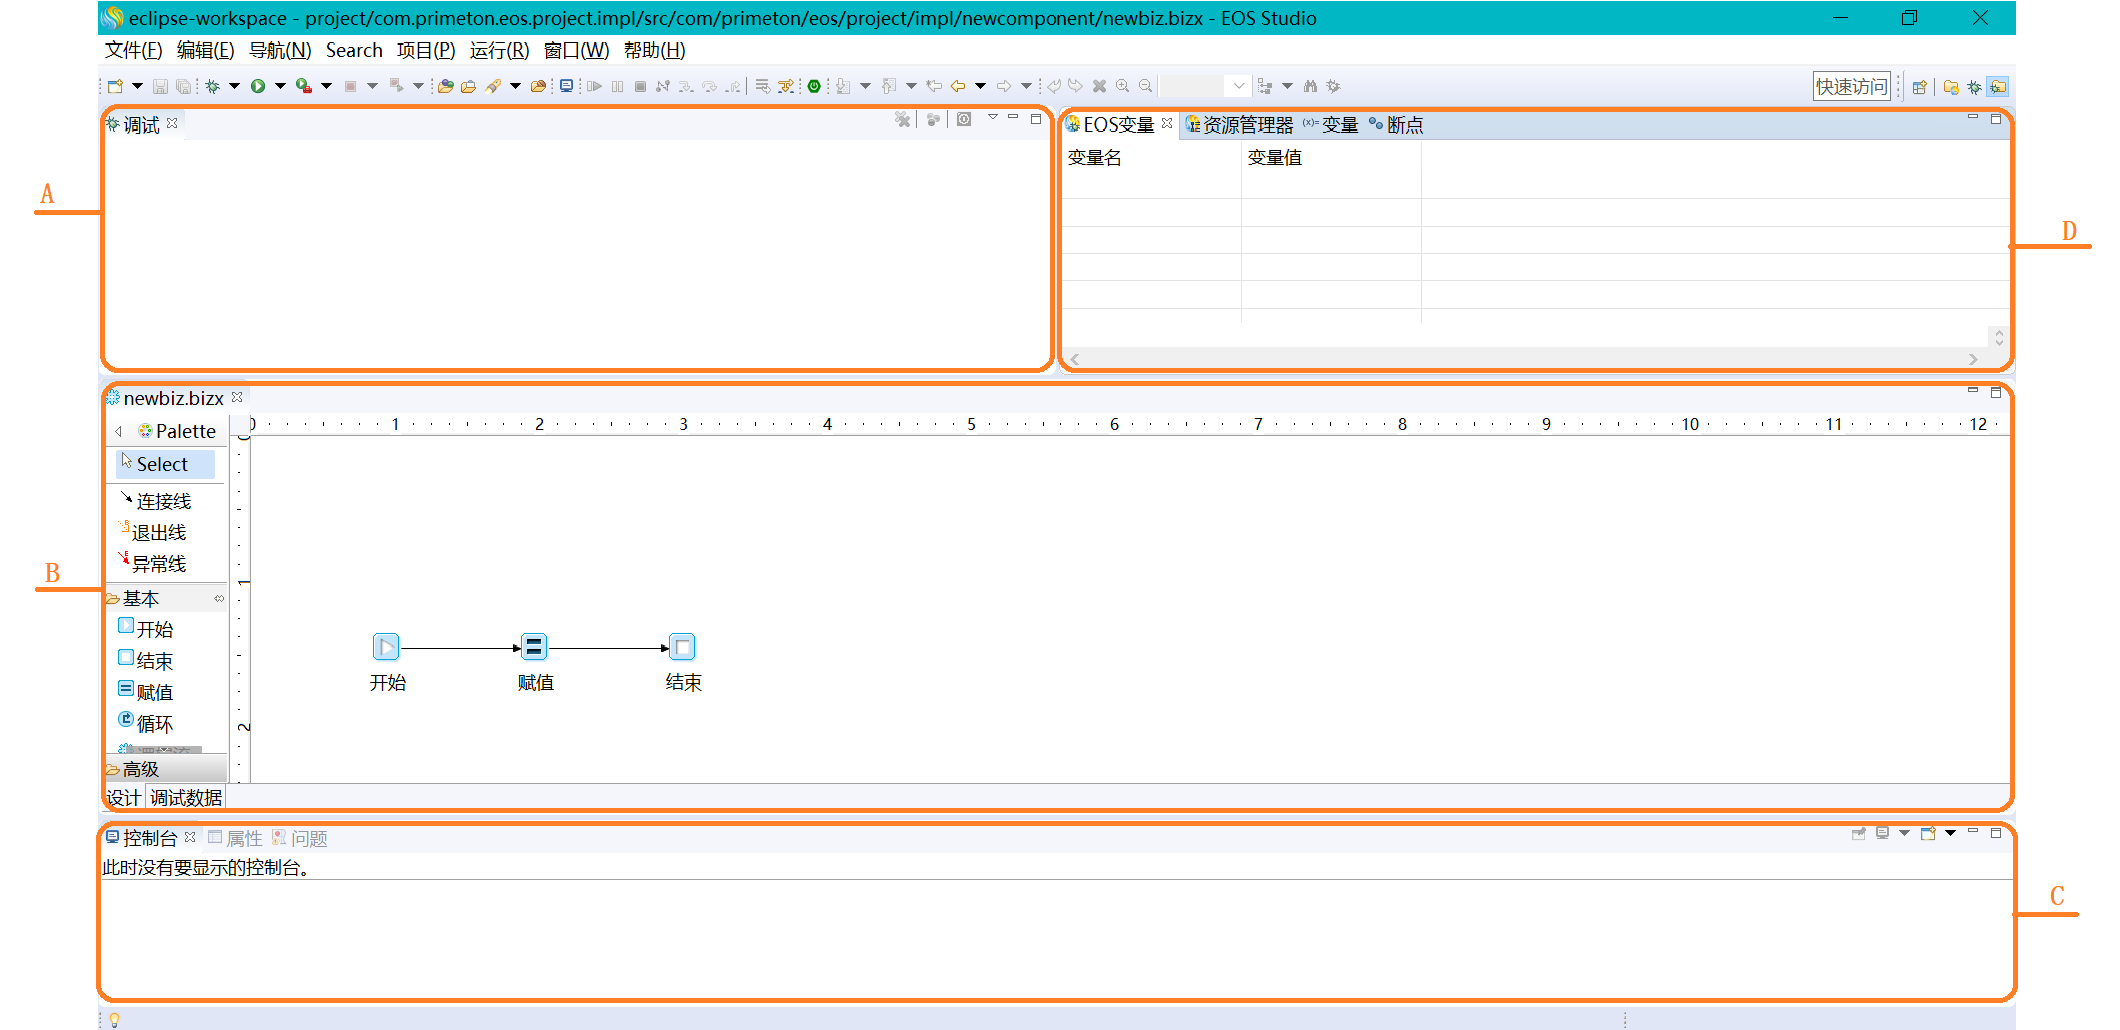Open the Run button dropdown arrow
The width and height of the screenshot is (2120, 1030).
click(x=280, y=87)
